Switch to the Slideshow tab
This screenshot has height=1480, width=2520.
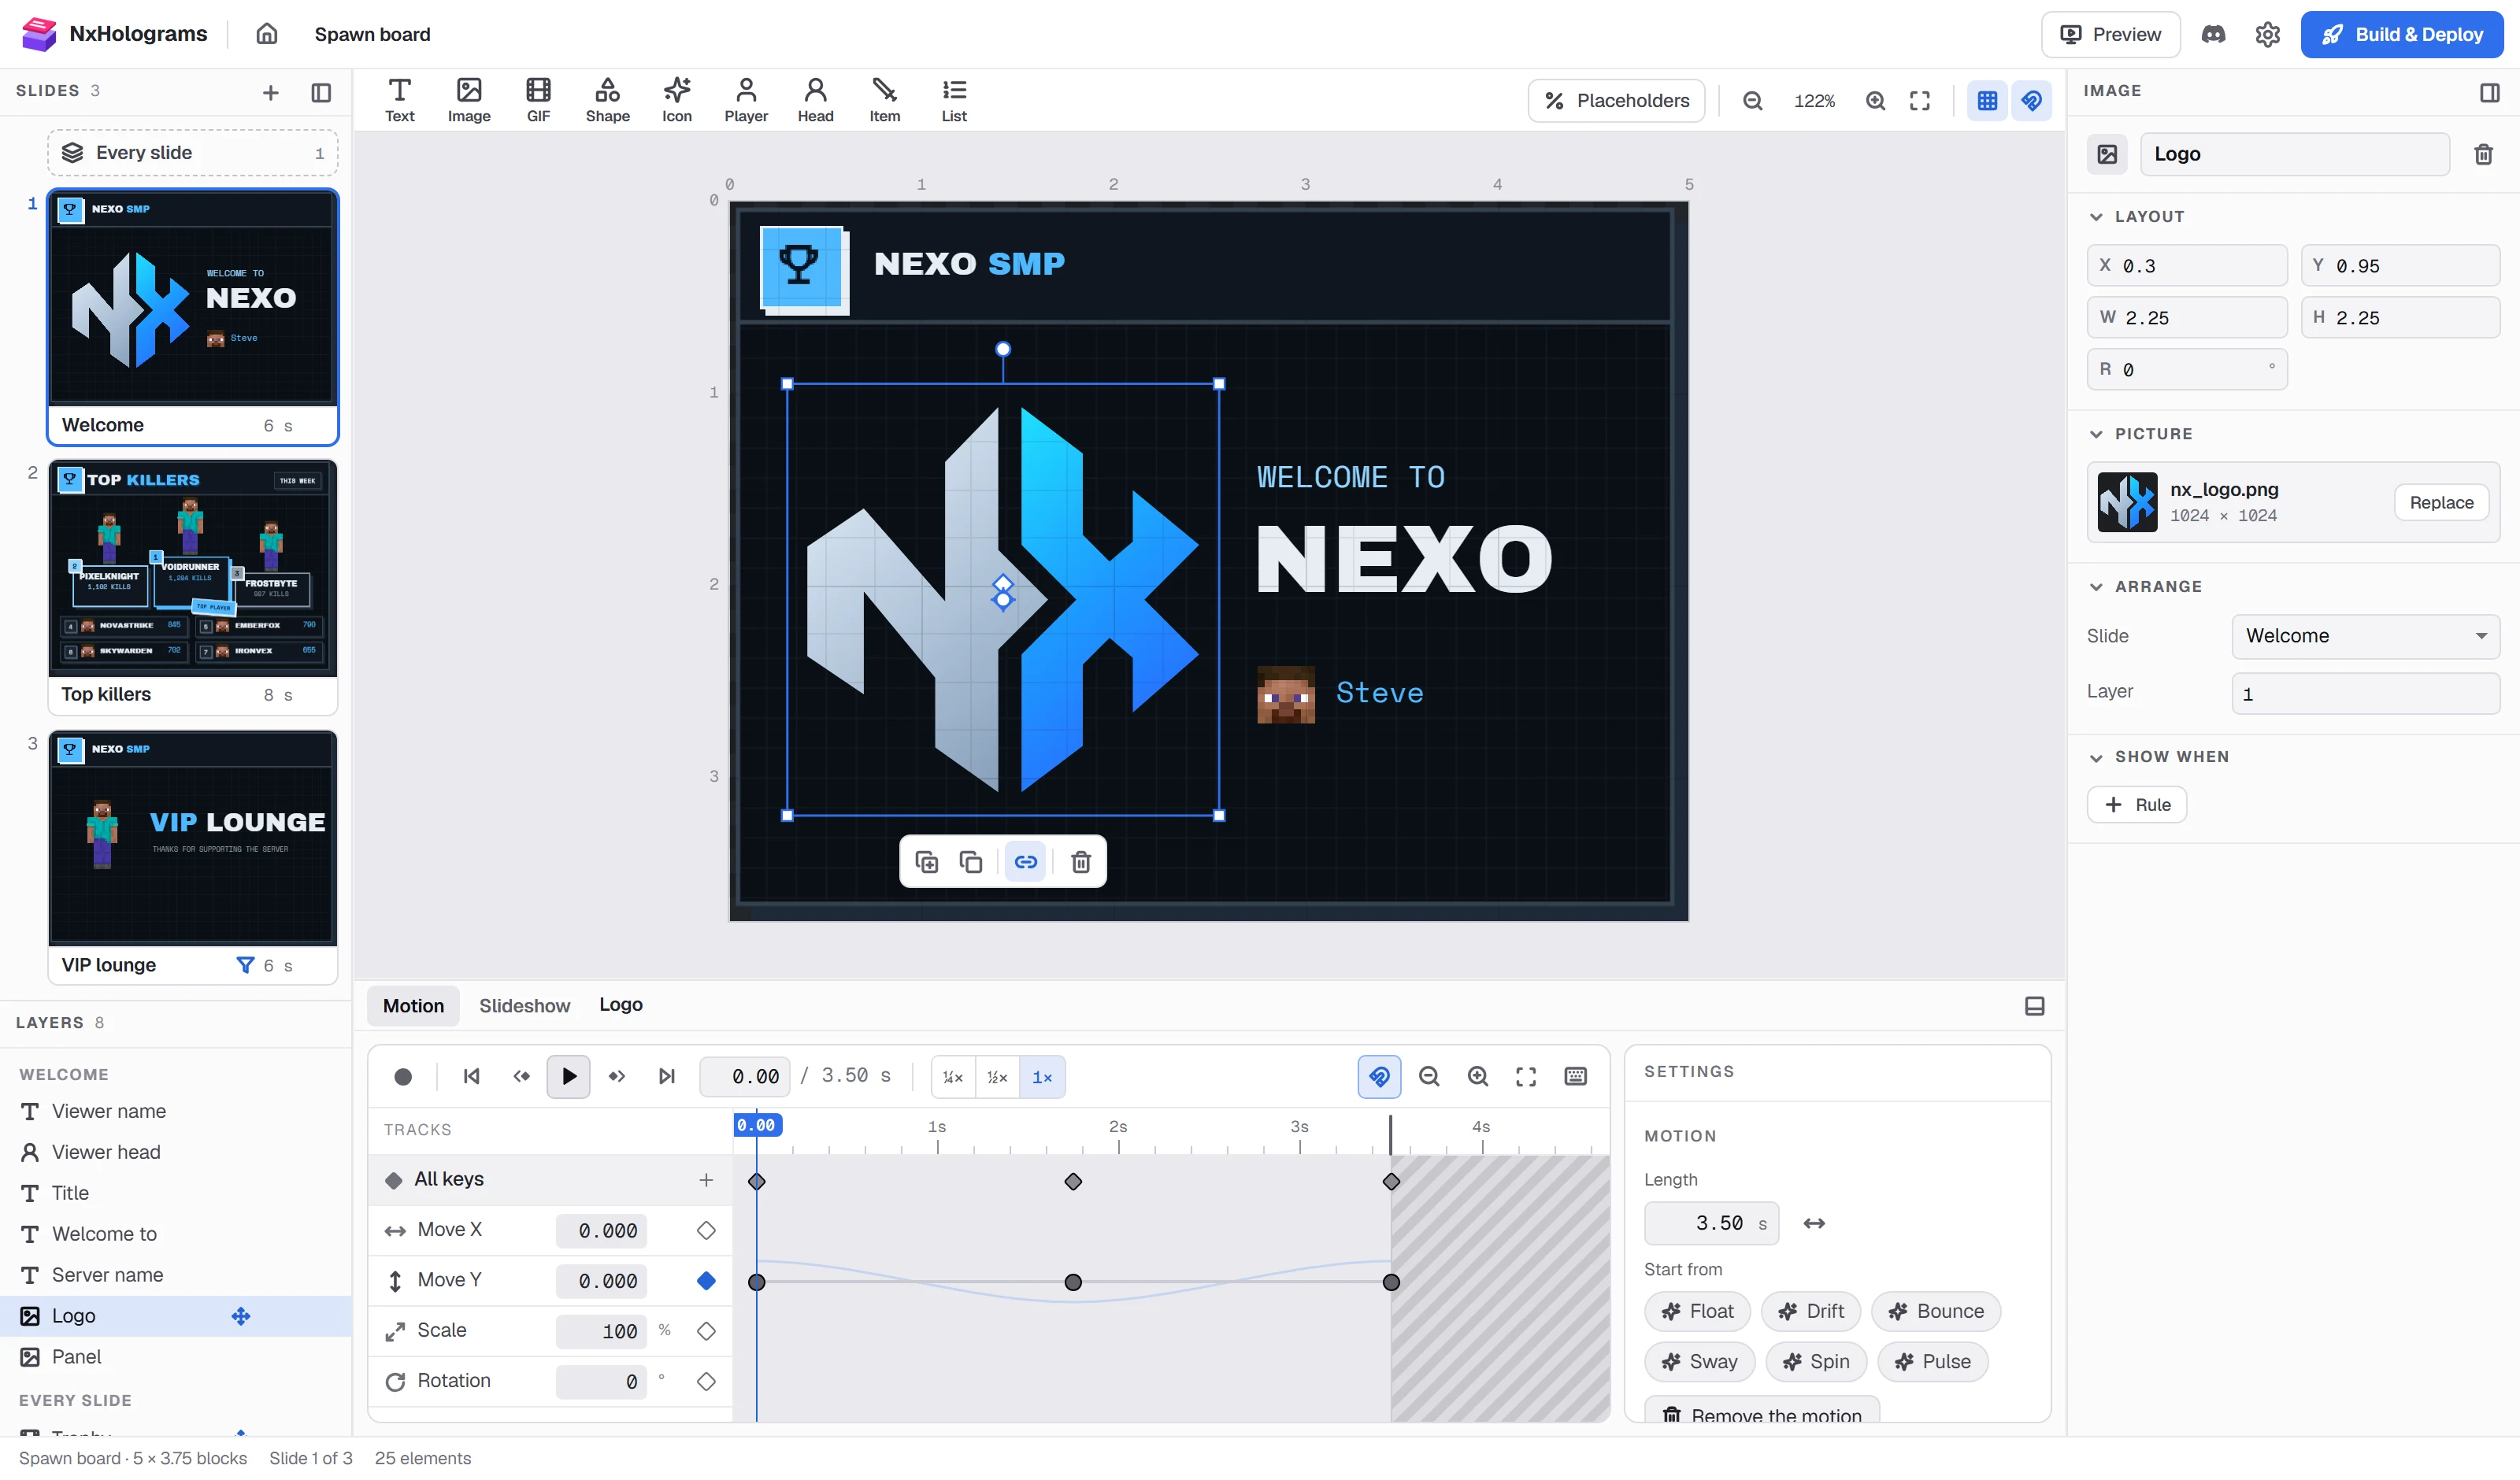(x=524, y=1005)
